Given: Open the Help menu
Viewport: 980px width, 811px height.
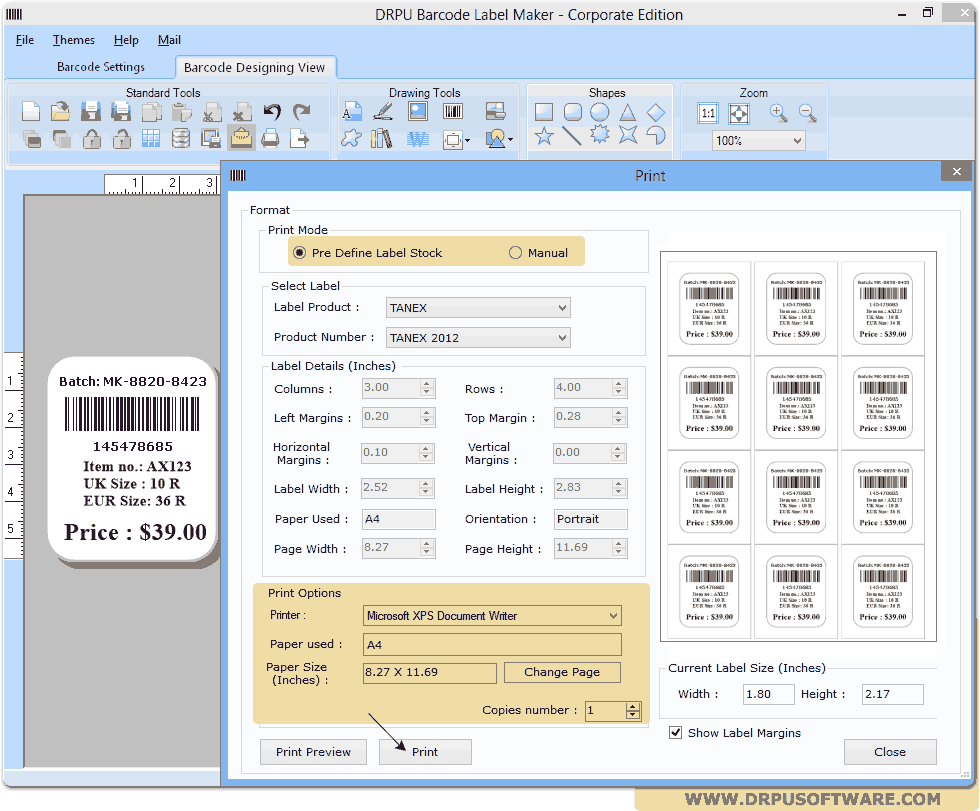Looking at the screenshot, I should [126, 40].
